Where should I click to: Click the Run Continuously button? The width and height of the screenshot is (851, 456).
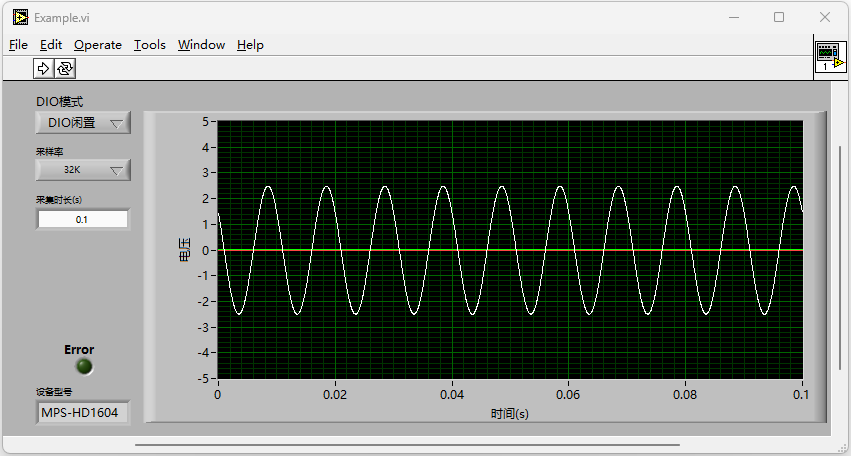click(x=65, y=68)
